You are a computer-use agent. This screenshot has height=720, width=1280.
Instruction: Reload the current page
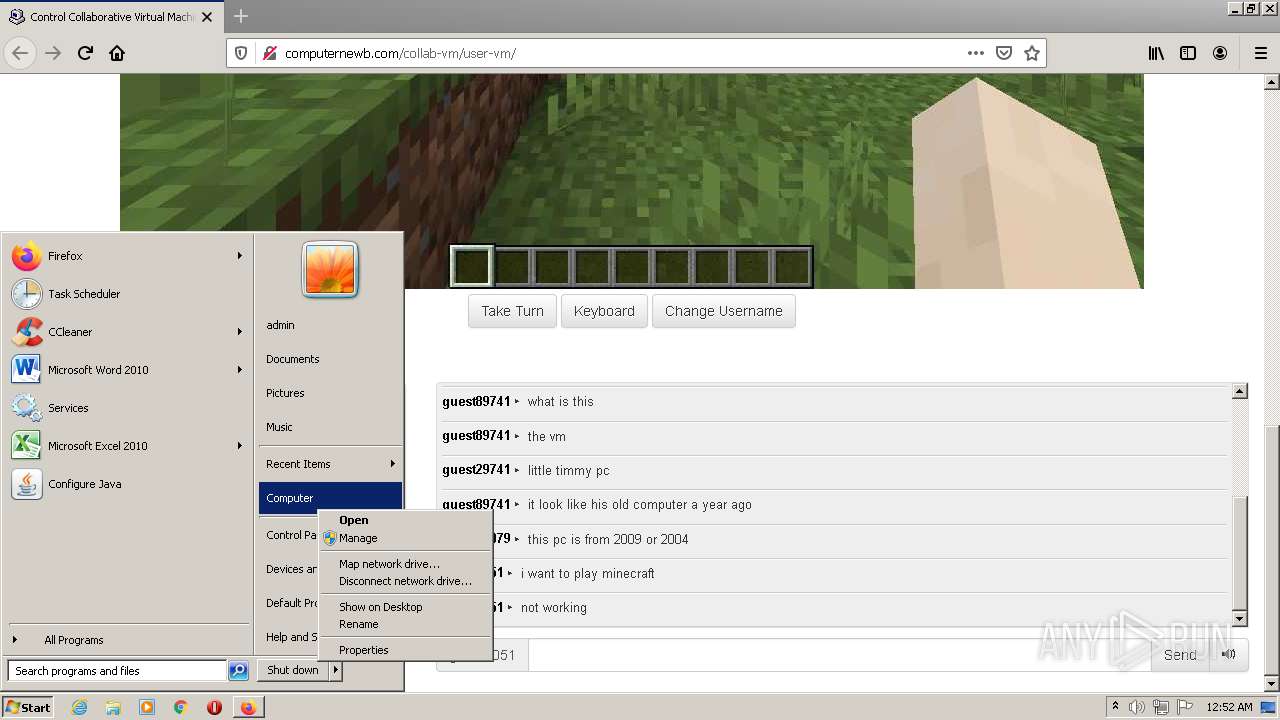[85, 53]
